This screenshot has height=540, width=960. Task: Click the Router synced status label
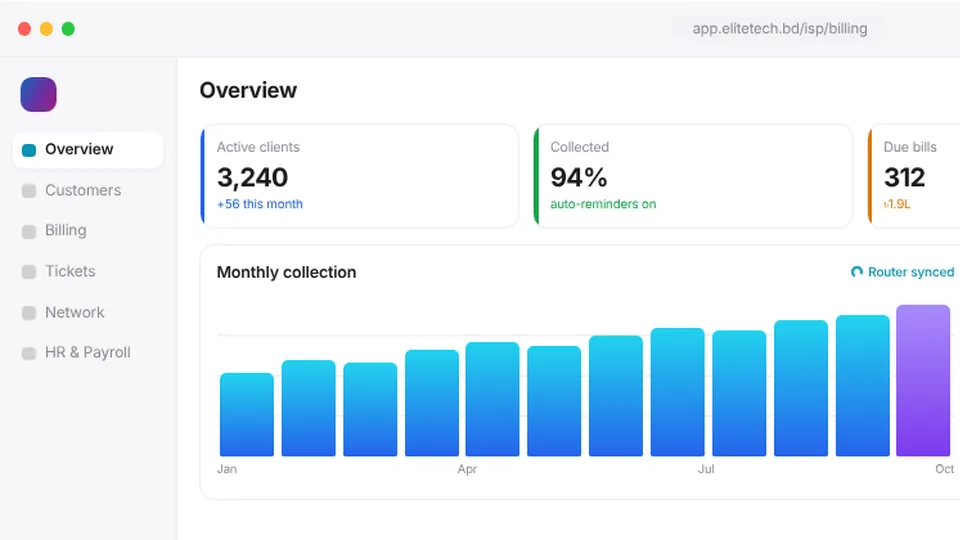pyautogui.click(x=911, y=272)
